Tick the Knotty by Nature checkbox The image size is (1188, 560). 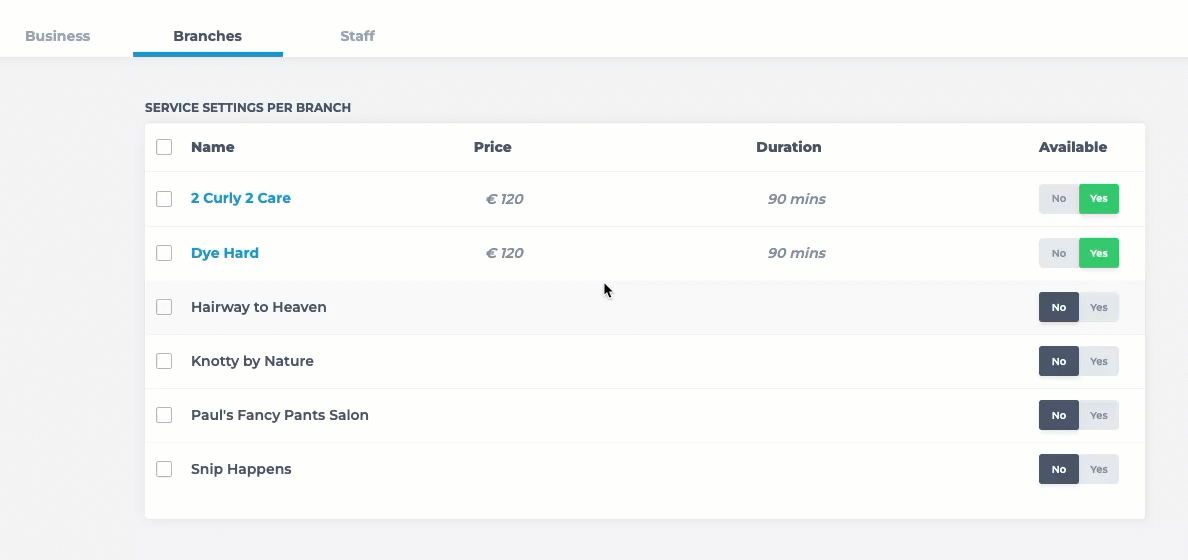coord(164,361)
